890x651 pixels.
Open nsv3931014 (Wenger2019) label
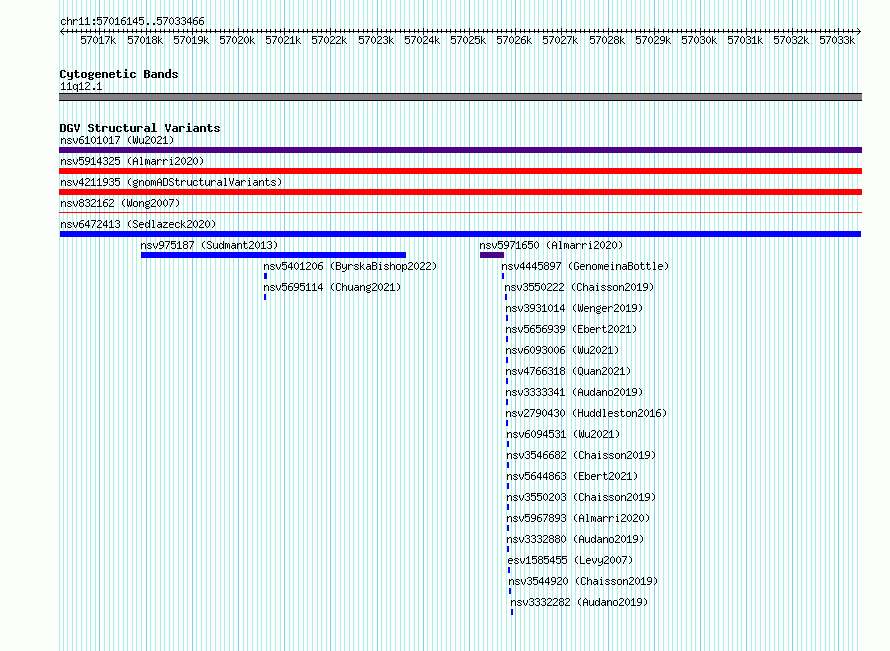[574, 308]
